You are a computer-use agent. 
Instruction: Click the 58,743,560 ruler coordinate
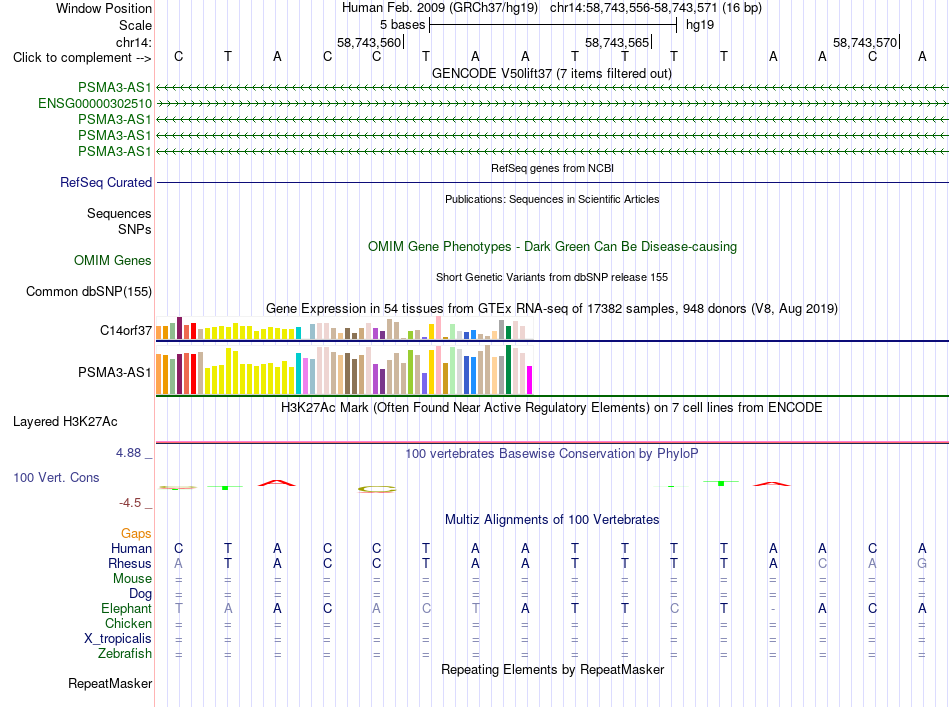click(369, 42)
